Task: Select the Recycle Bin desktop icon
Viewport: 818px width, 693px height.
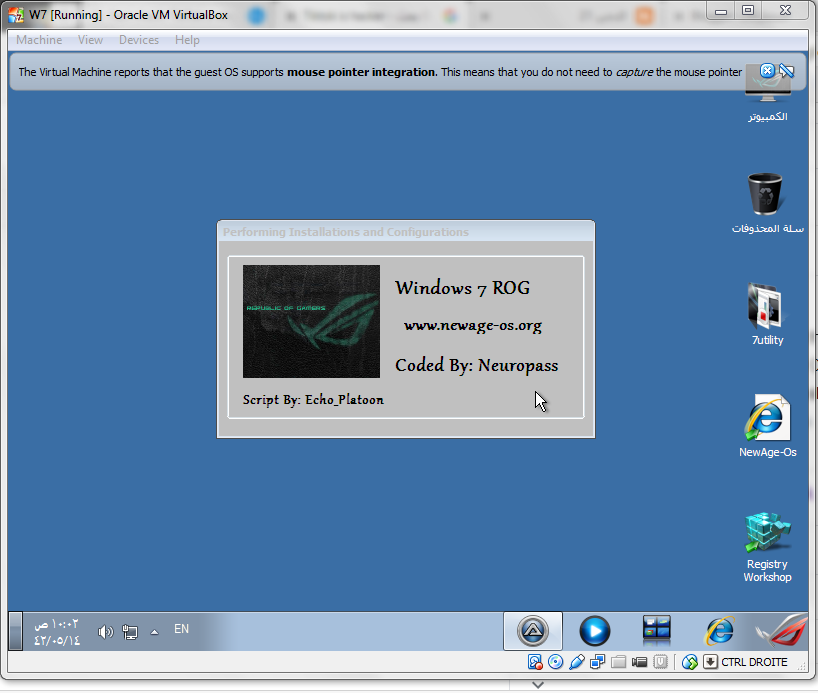Action: tap(767, 203)
